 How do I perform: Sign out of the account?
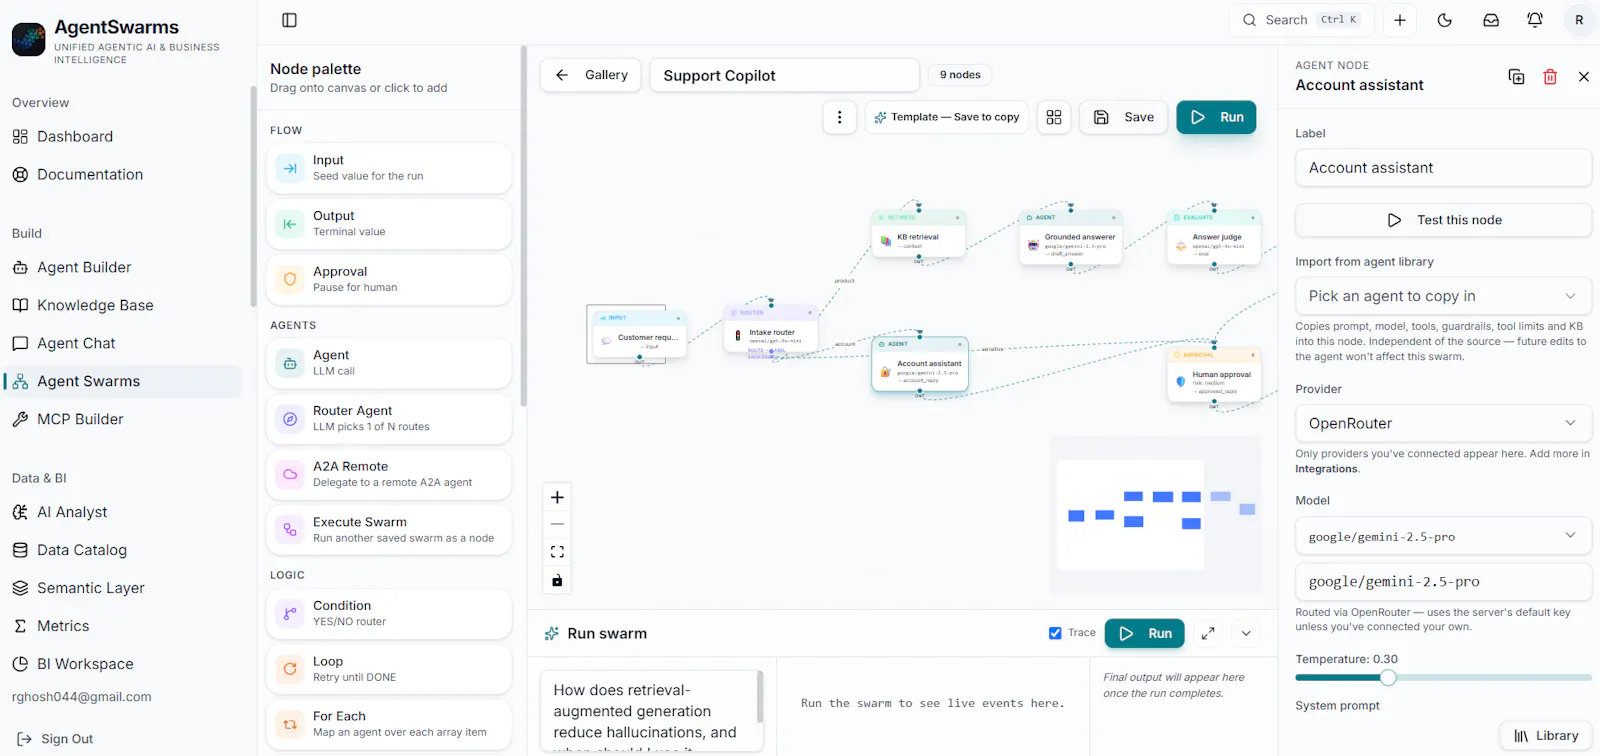(x=55, y=740)
